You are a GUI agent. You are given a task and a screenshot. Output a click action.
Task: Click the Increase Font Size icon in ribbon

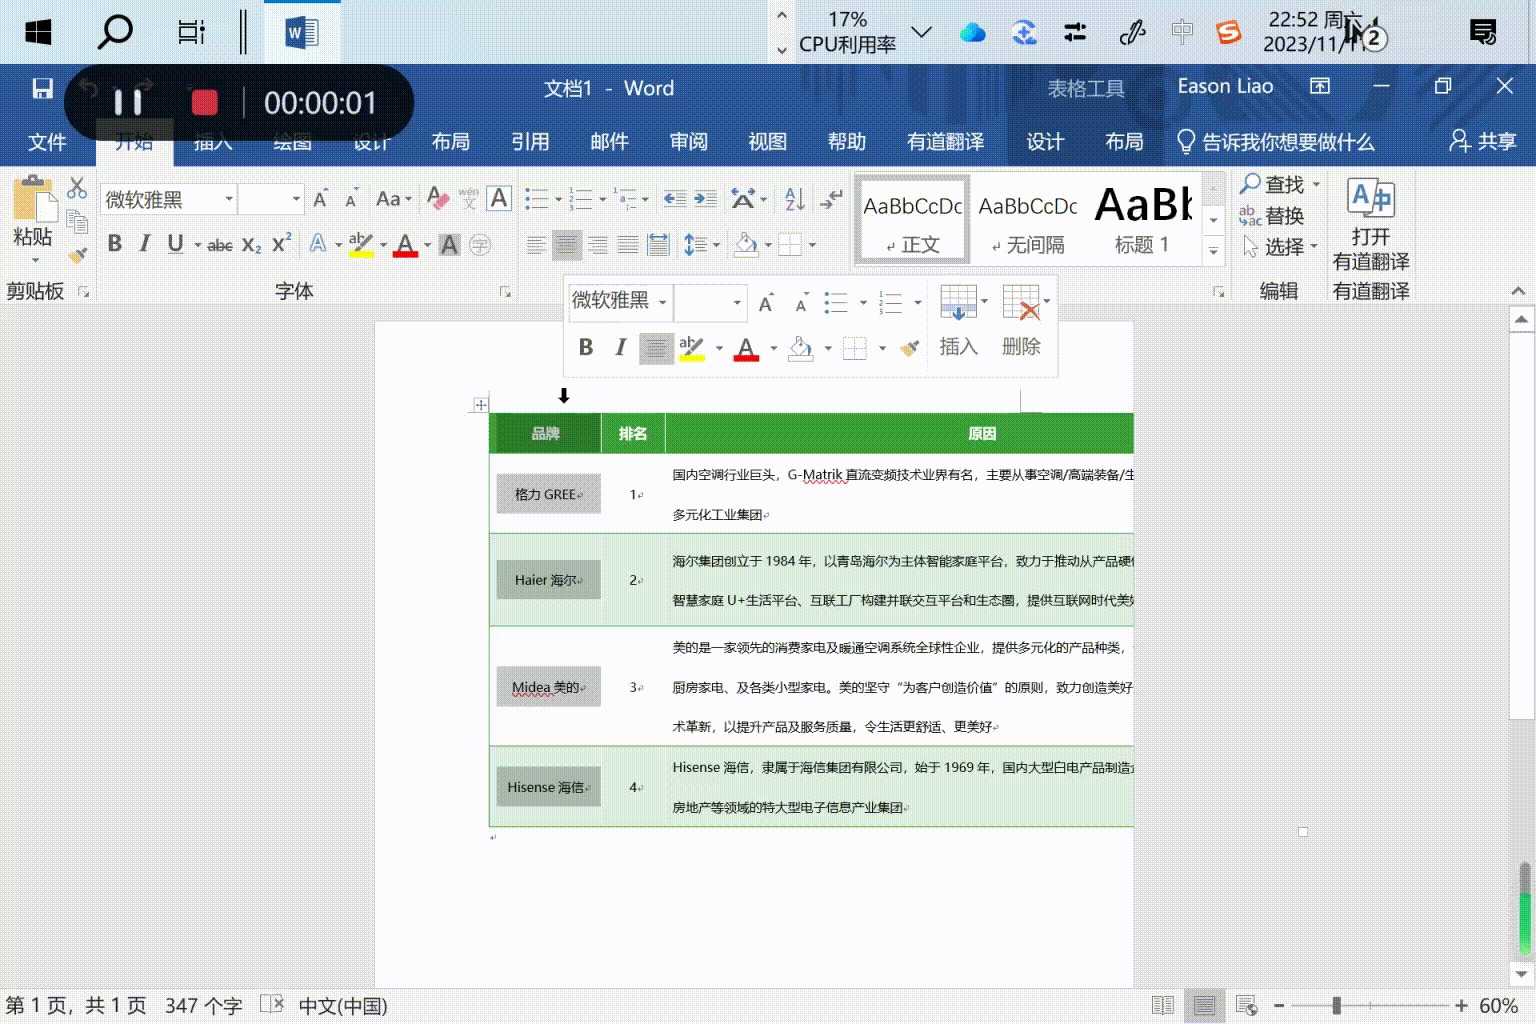pyautogui.click(x=320, y=199)
